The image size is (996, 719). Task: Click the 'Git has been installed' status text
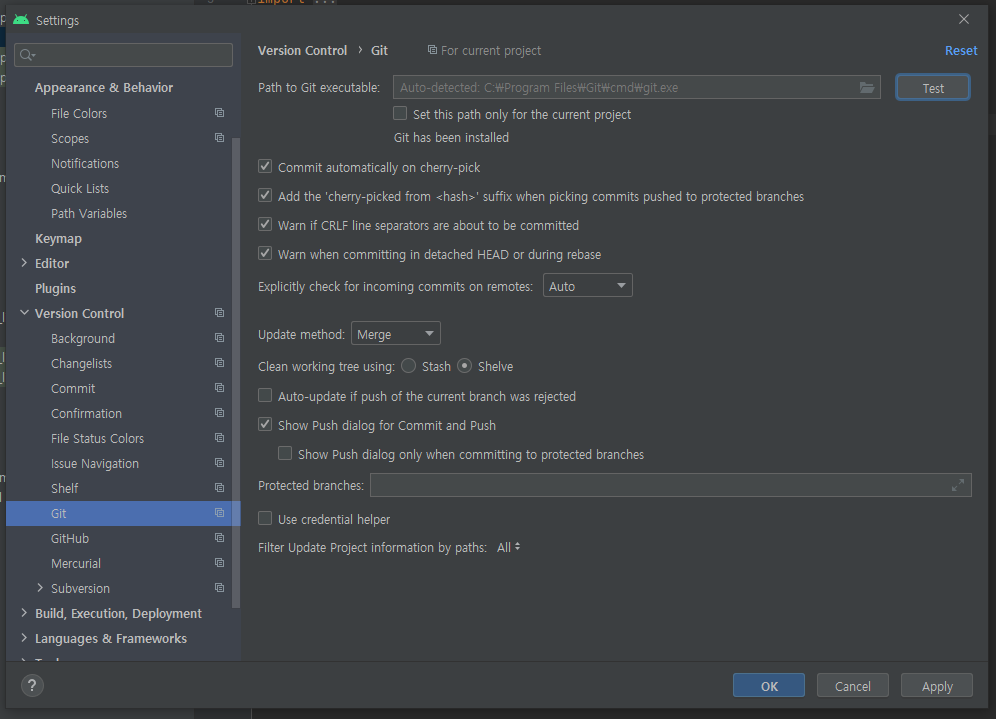click(x=451, y=137)
